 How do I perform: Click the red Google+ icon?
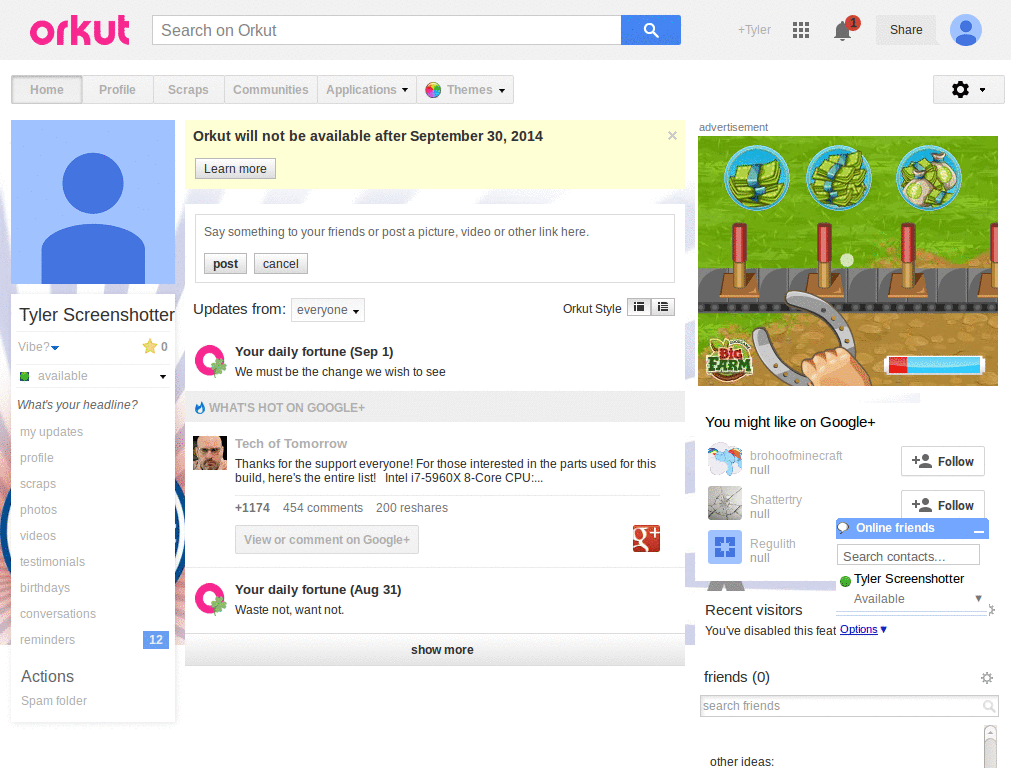[x=646, y=538]
